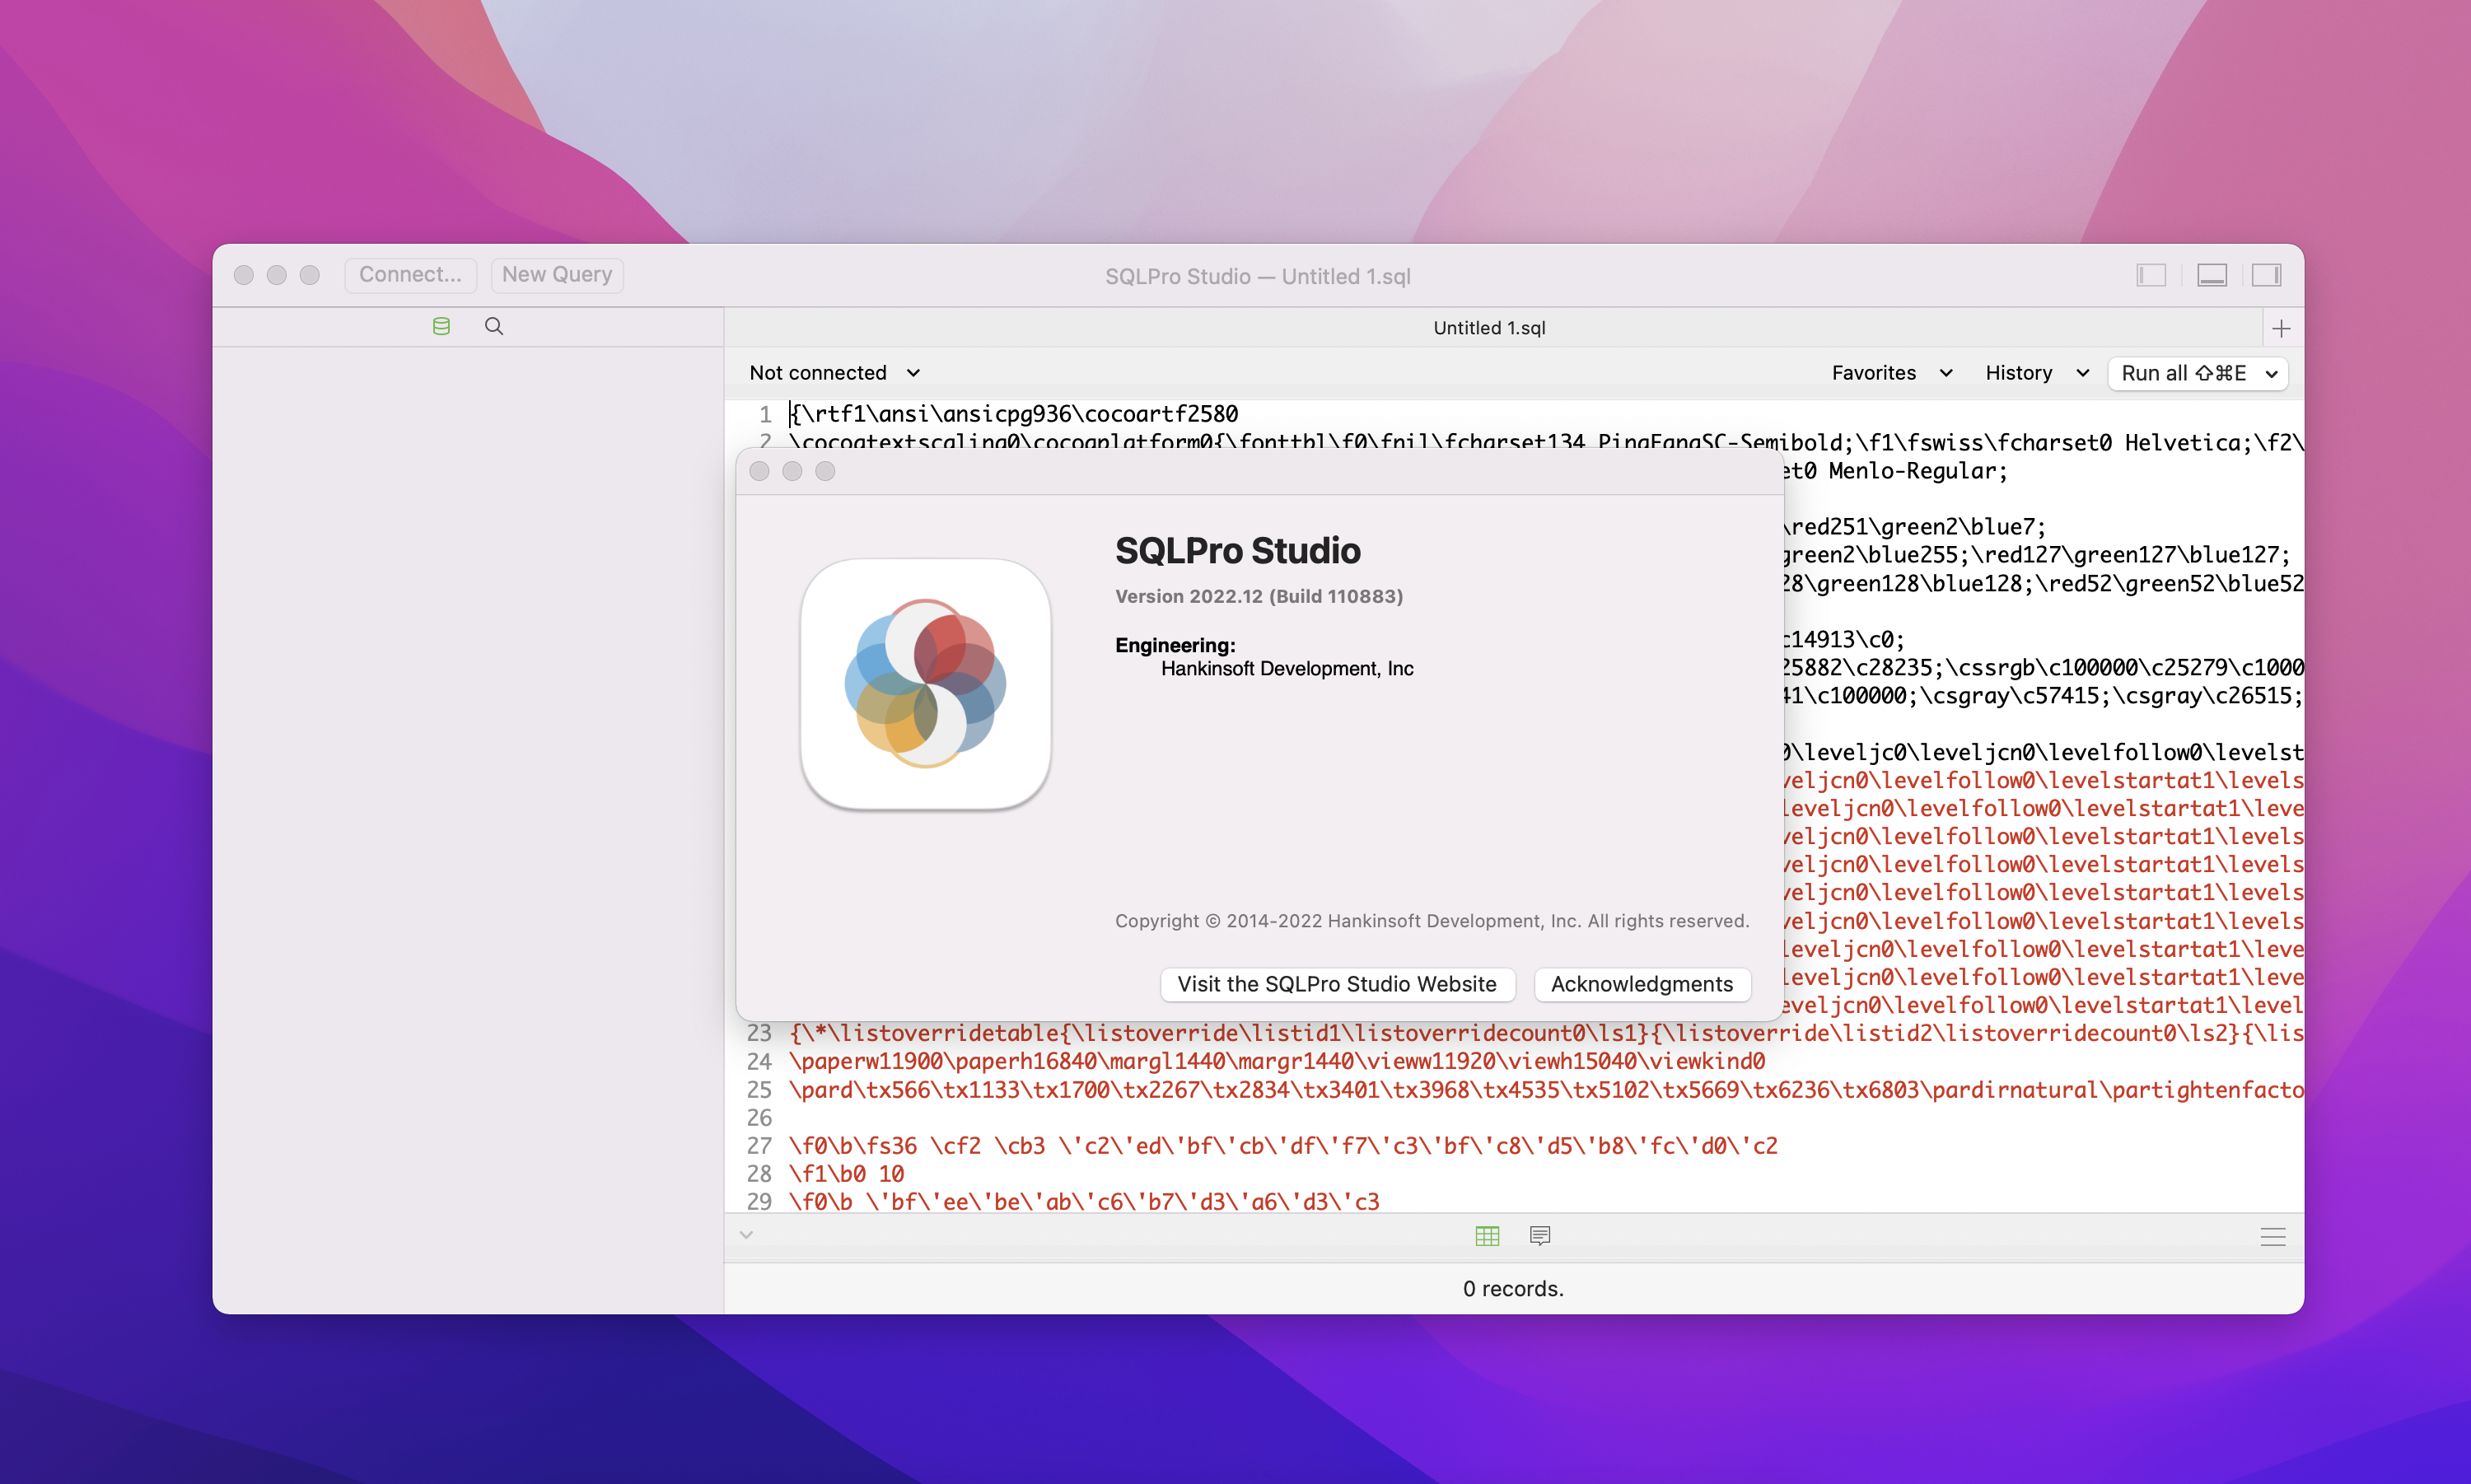Open the Not connected dropdown
This screenshot has width=2471, height=1484.
(x=834, y=373)
